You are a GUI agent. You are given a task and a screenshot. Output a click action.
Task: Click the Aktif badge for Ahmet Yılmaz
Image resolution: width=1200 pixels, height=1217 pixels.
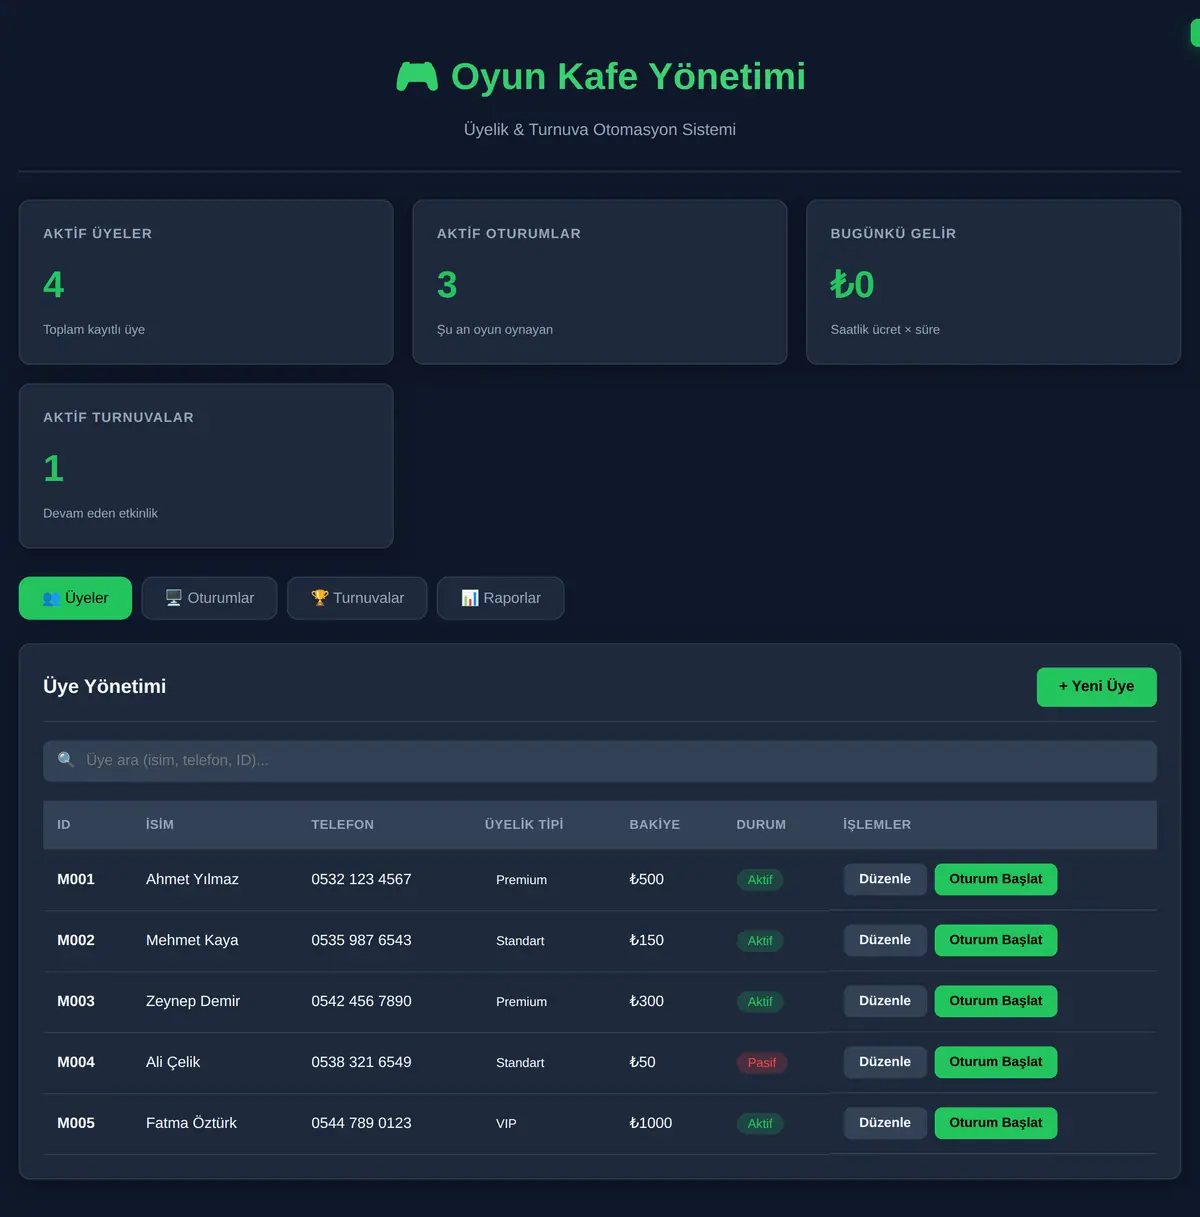[760, 880]
